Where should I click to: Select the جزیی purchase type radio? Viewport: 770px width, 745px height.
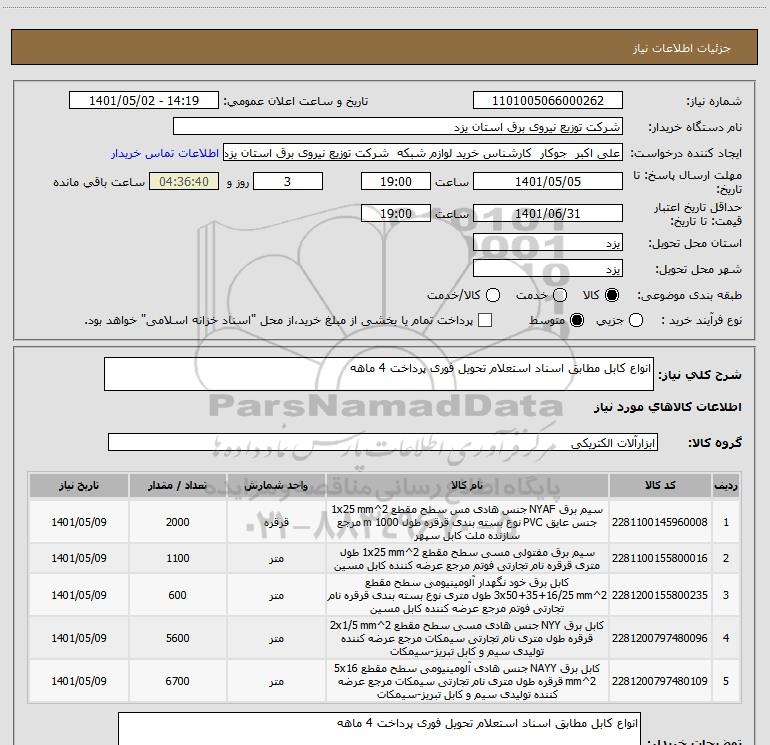click(636, 320)
